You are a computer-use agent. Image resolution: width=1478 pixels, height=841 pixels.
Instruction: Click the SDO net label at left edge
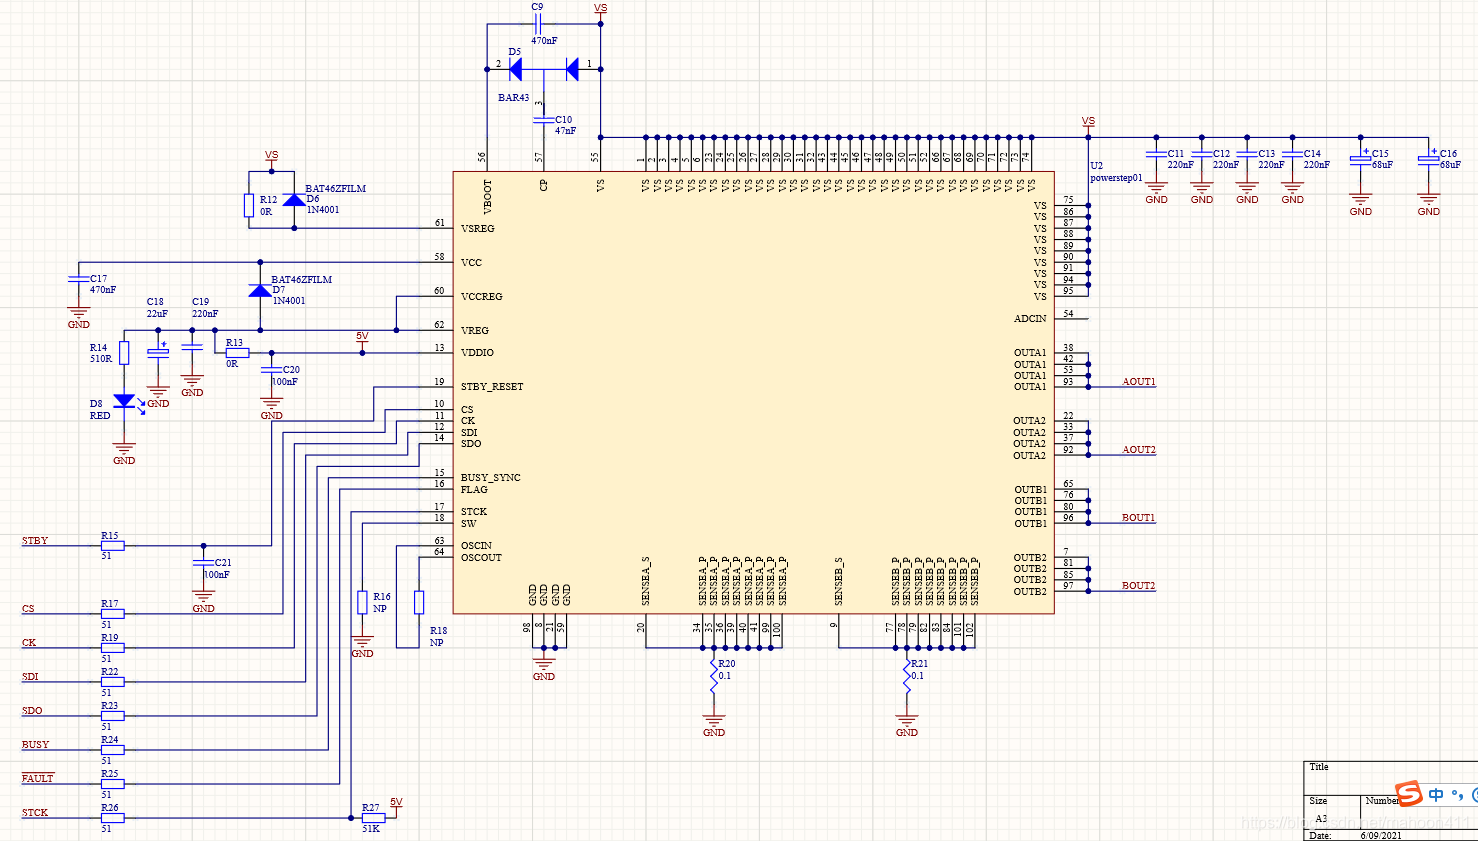(32, 711)
